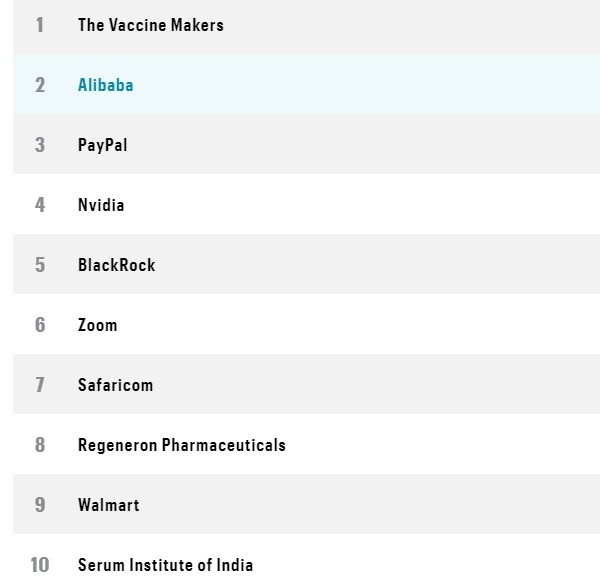
Task: Open The Vaccine Makers link
Action: pos(150,25)
